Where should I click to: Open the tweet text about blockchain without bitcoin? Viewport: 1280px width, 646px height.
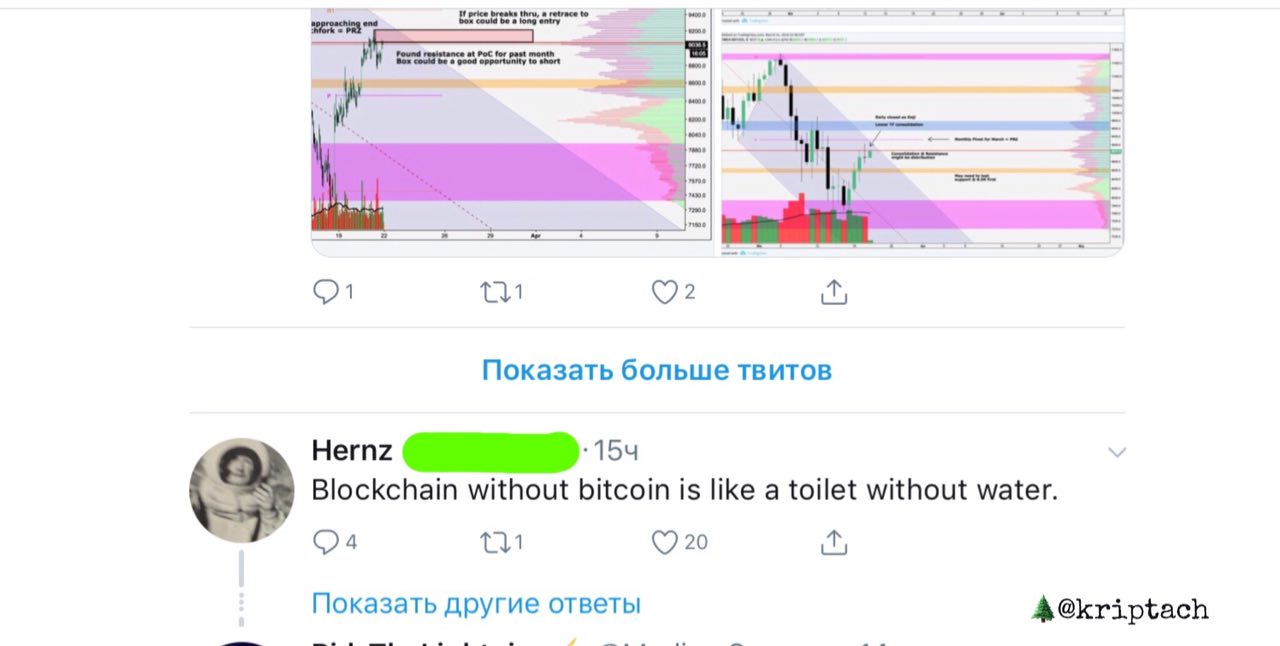(x=684, y=490)
